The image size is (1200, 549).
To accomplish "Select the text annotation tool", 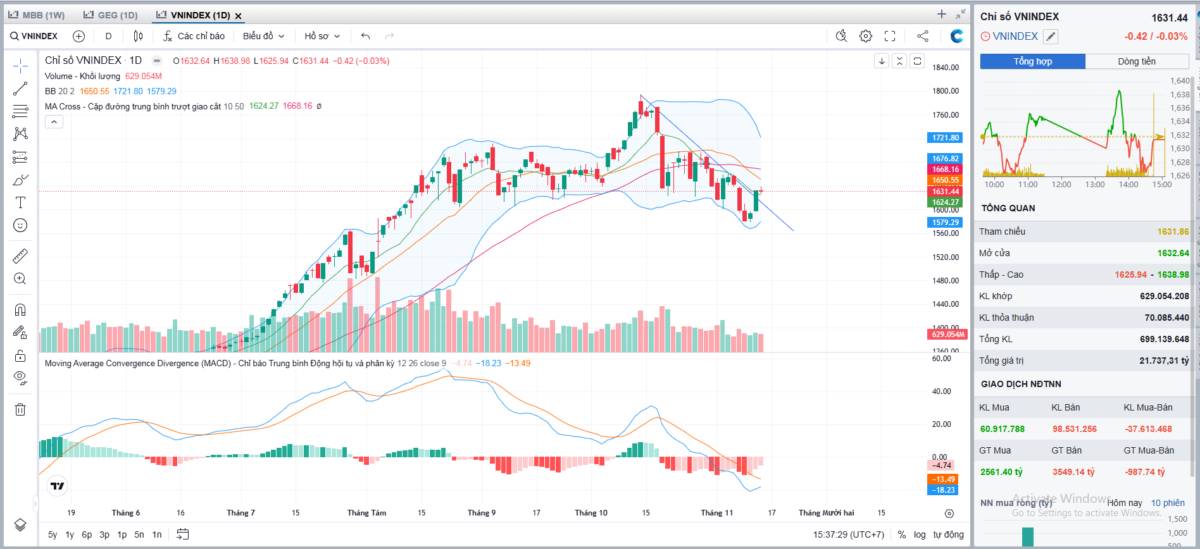I will pyautogui.click(x=20, y=202).
